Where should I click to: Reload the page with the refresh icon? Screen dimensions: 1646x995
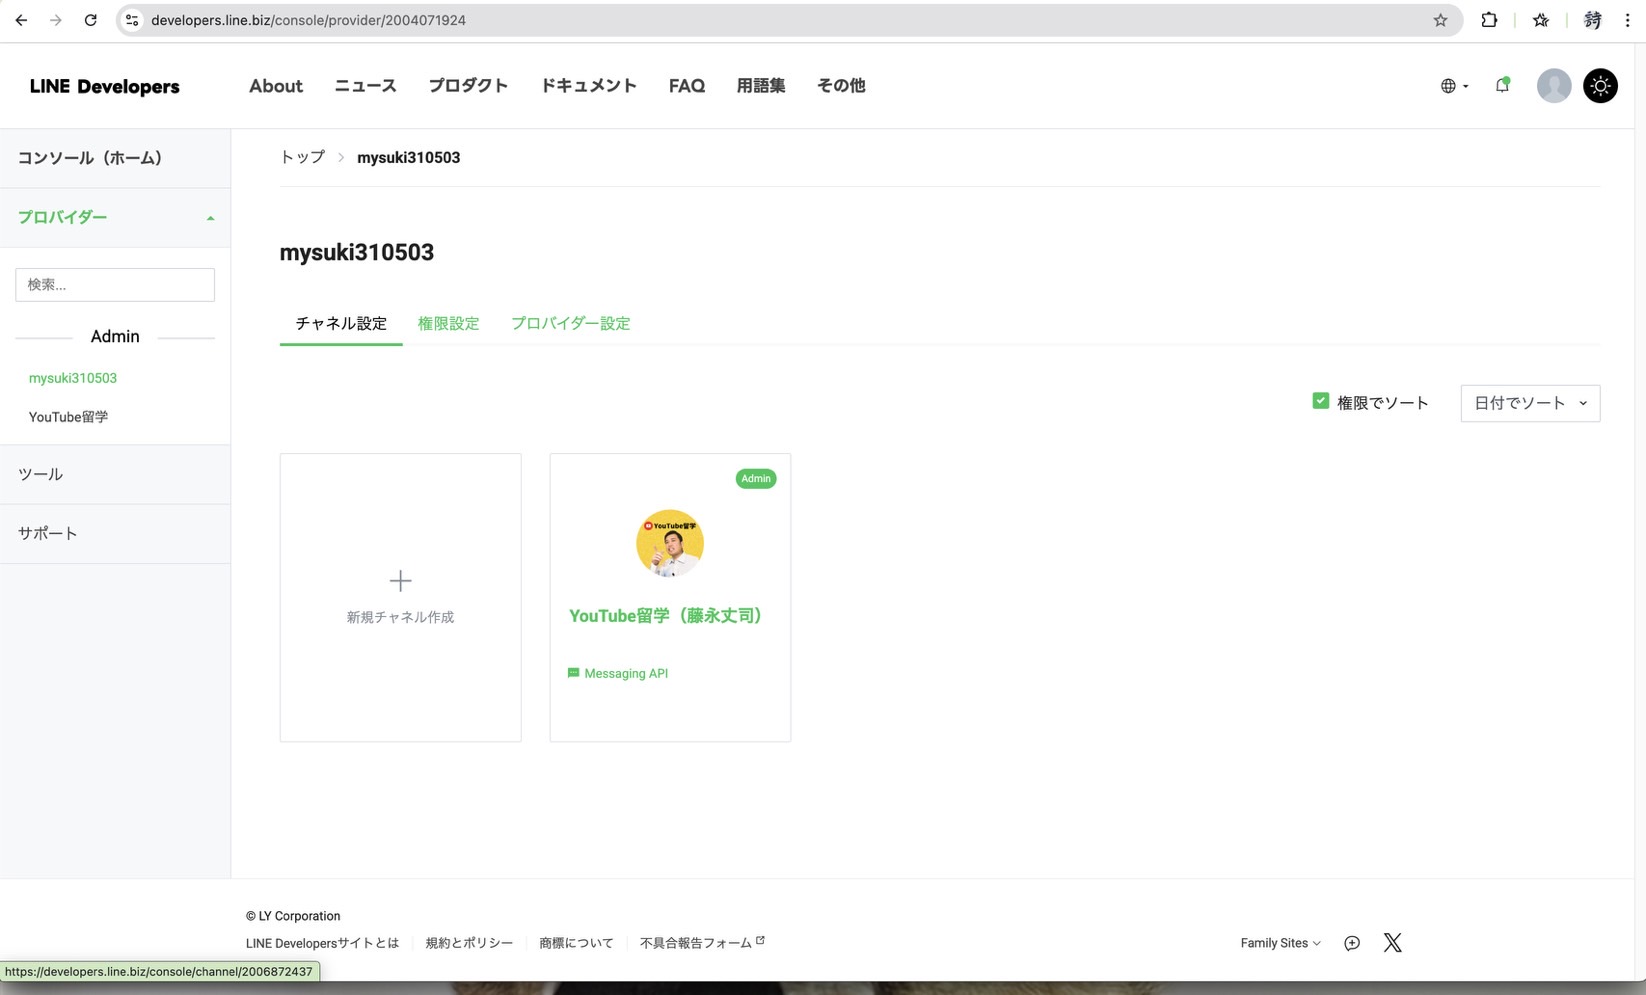tap(91, 20)
